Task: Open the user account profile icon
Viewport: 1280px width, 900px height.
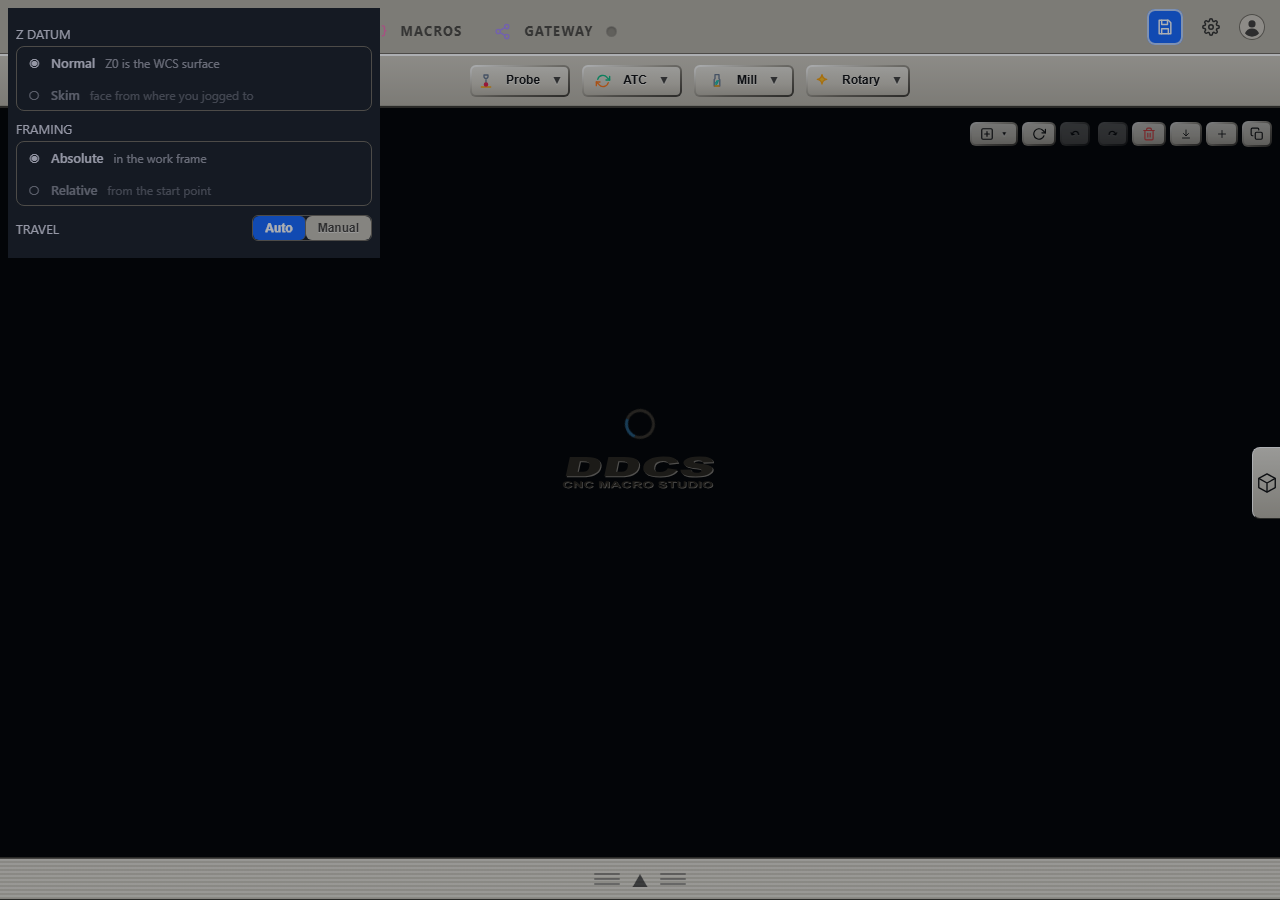Action: tap(1252, 27)
